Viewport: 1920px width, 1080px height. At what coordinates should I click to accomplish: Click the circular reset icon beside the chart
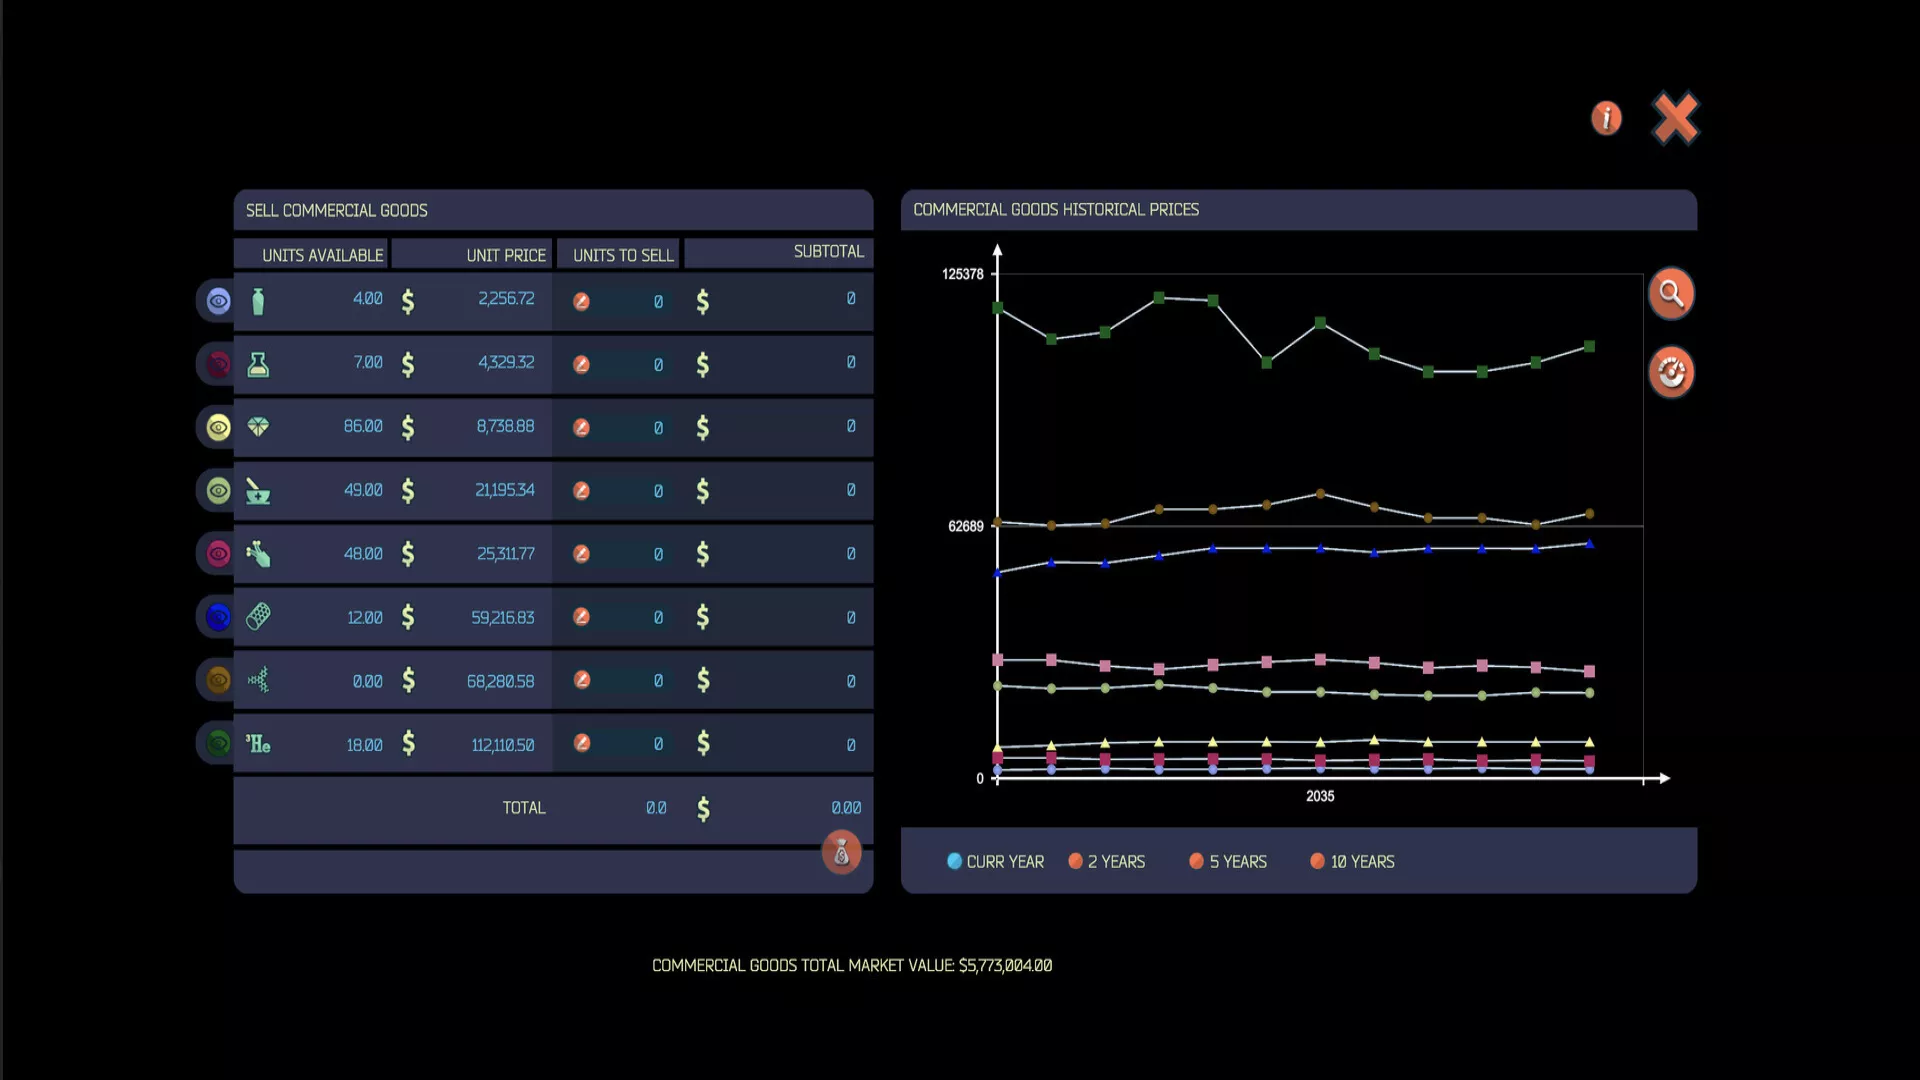click(1671, 372)
